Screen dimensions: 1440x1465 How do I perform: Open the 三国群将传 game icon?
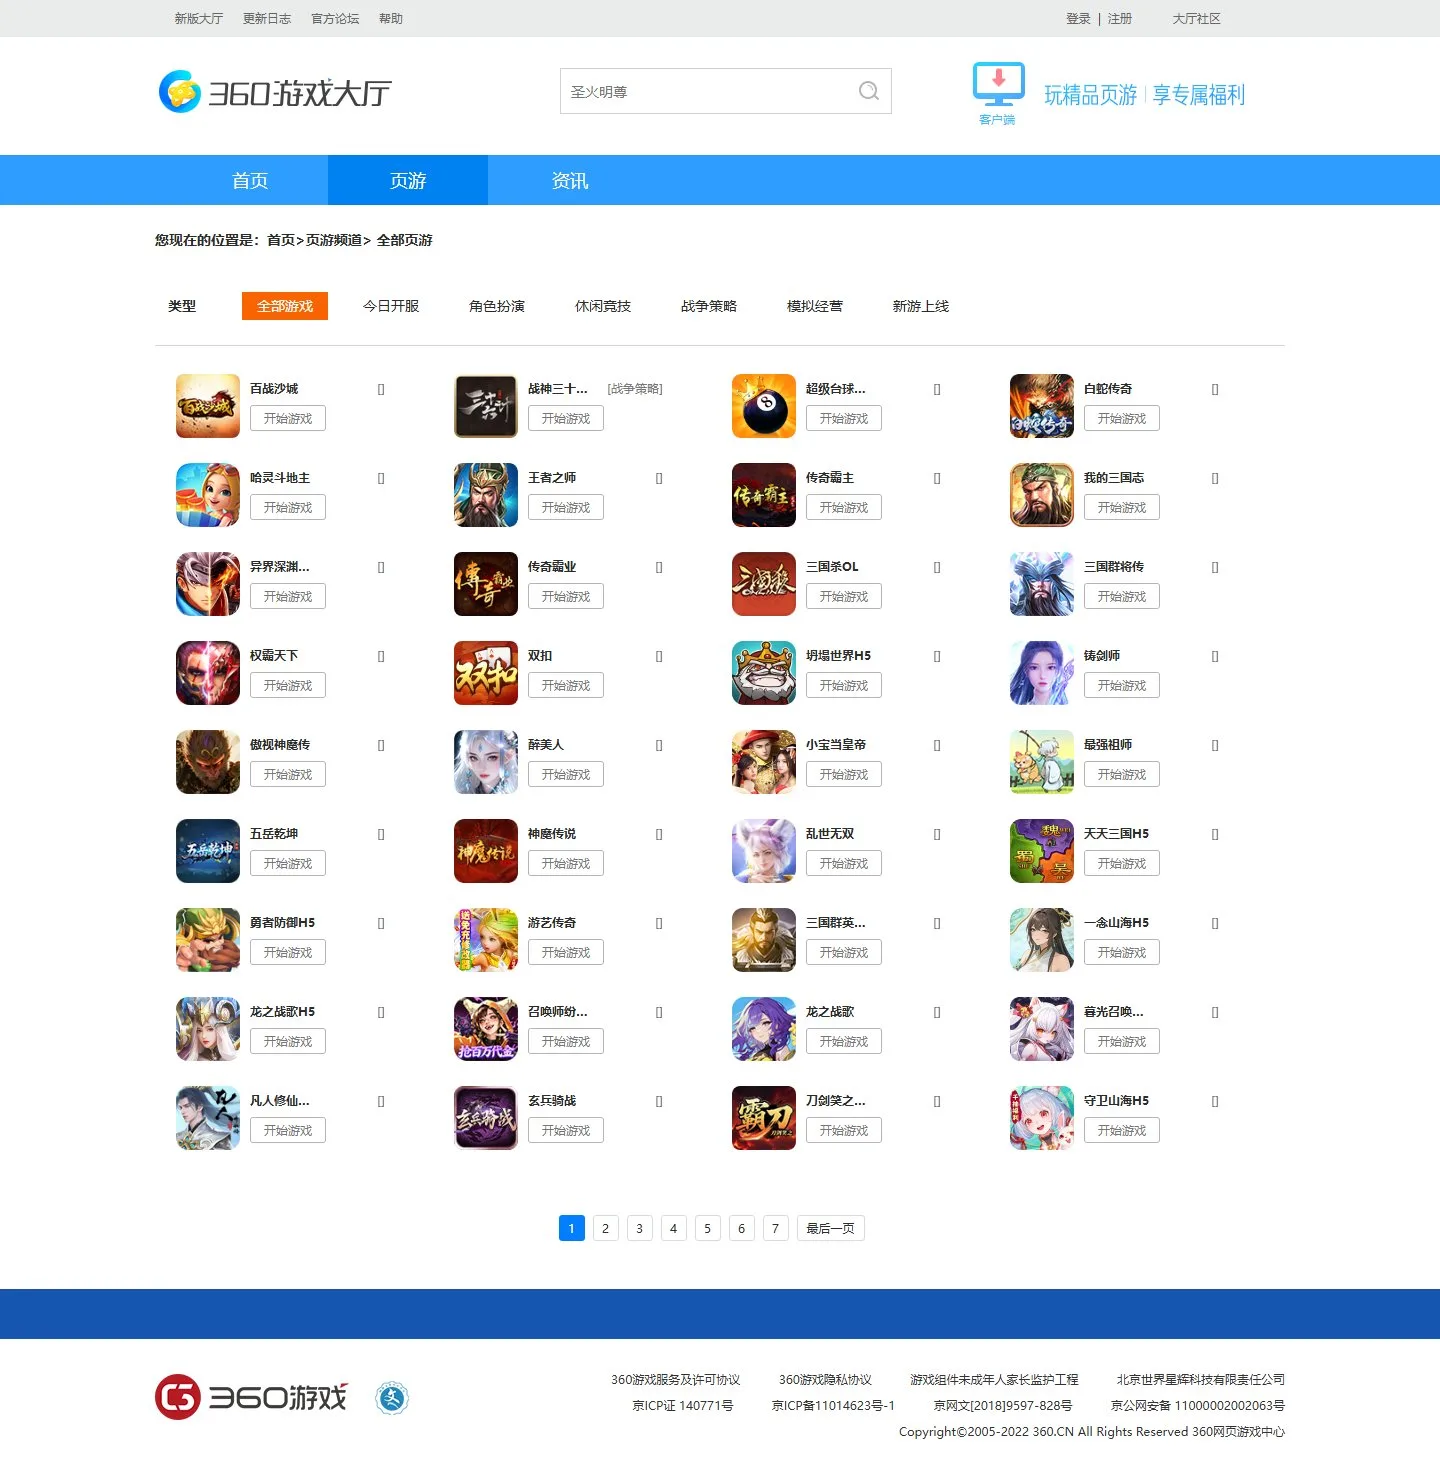pyautogui.click(x=1042, y=584)
